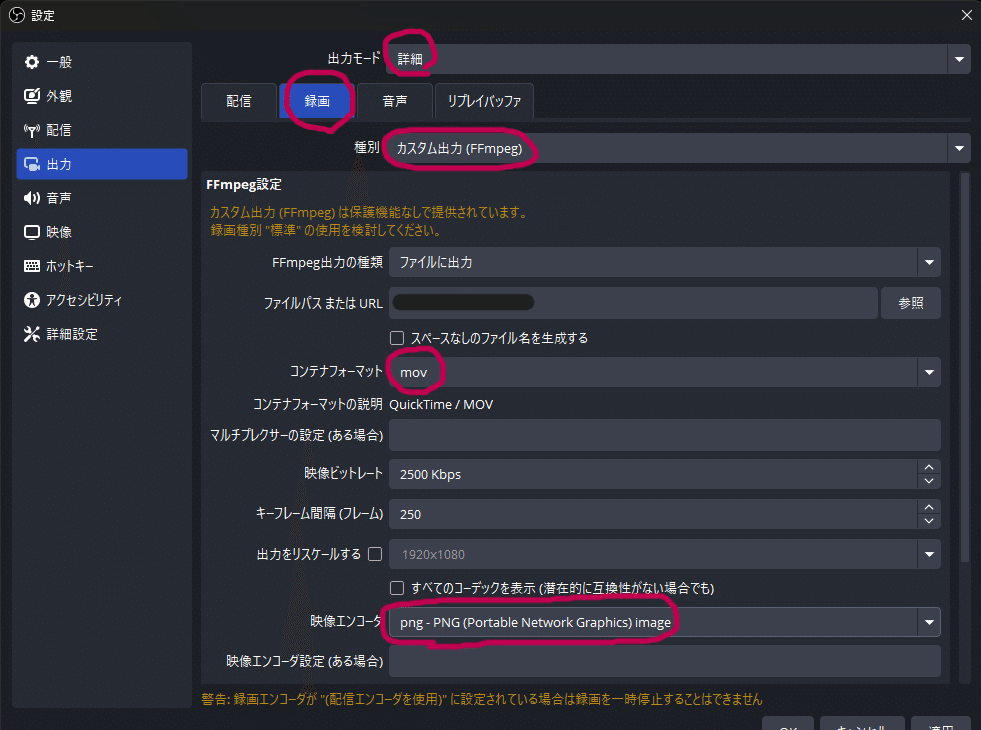Enable スペースなしのファイル名を生成する checkbox
Image resolution: width=981 pixels, height=730 pixels.
pos(397,337)
